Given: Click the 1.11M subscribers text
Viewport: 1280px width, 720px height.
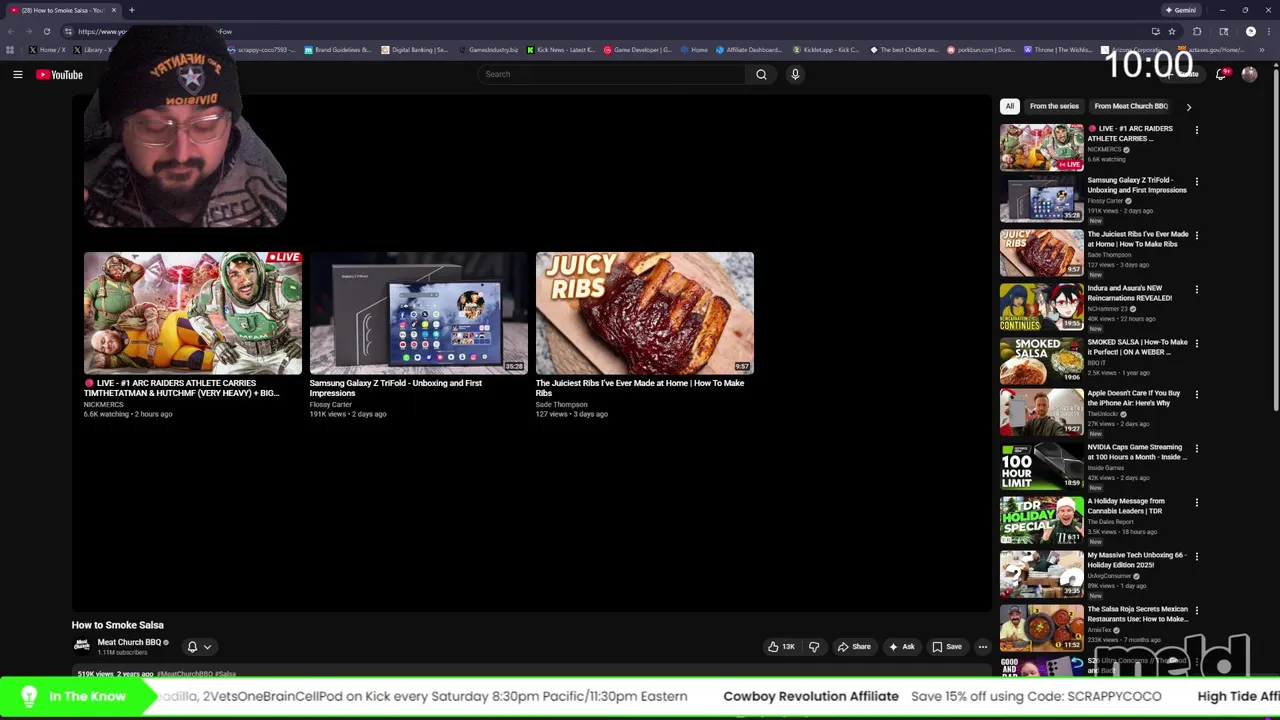Looking at the screenshot, I should [x=122, y=653].
